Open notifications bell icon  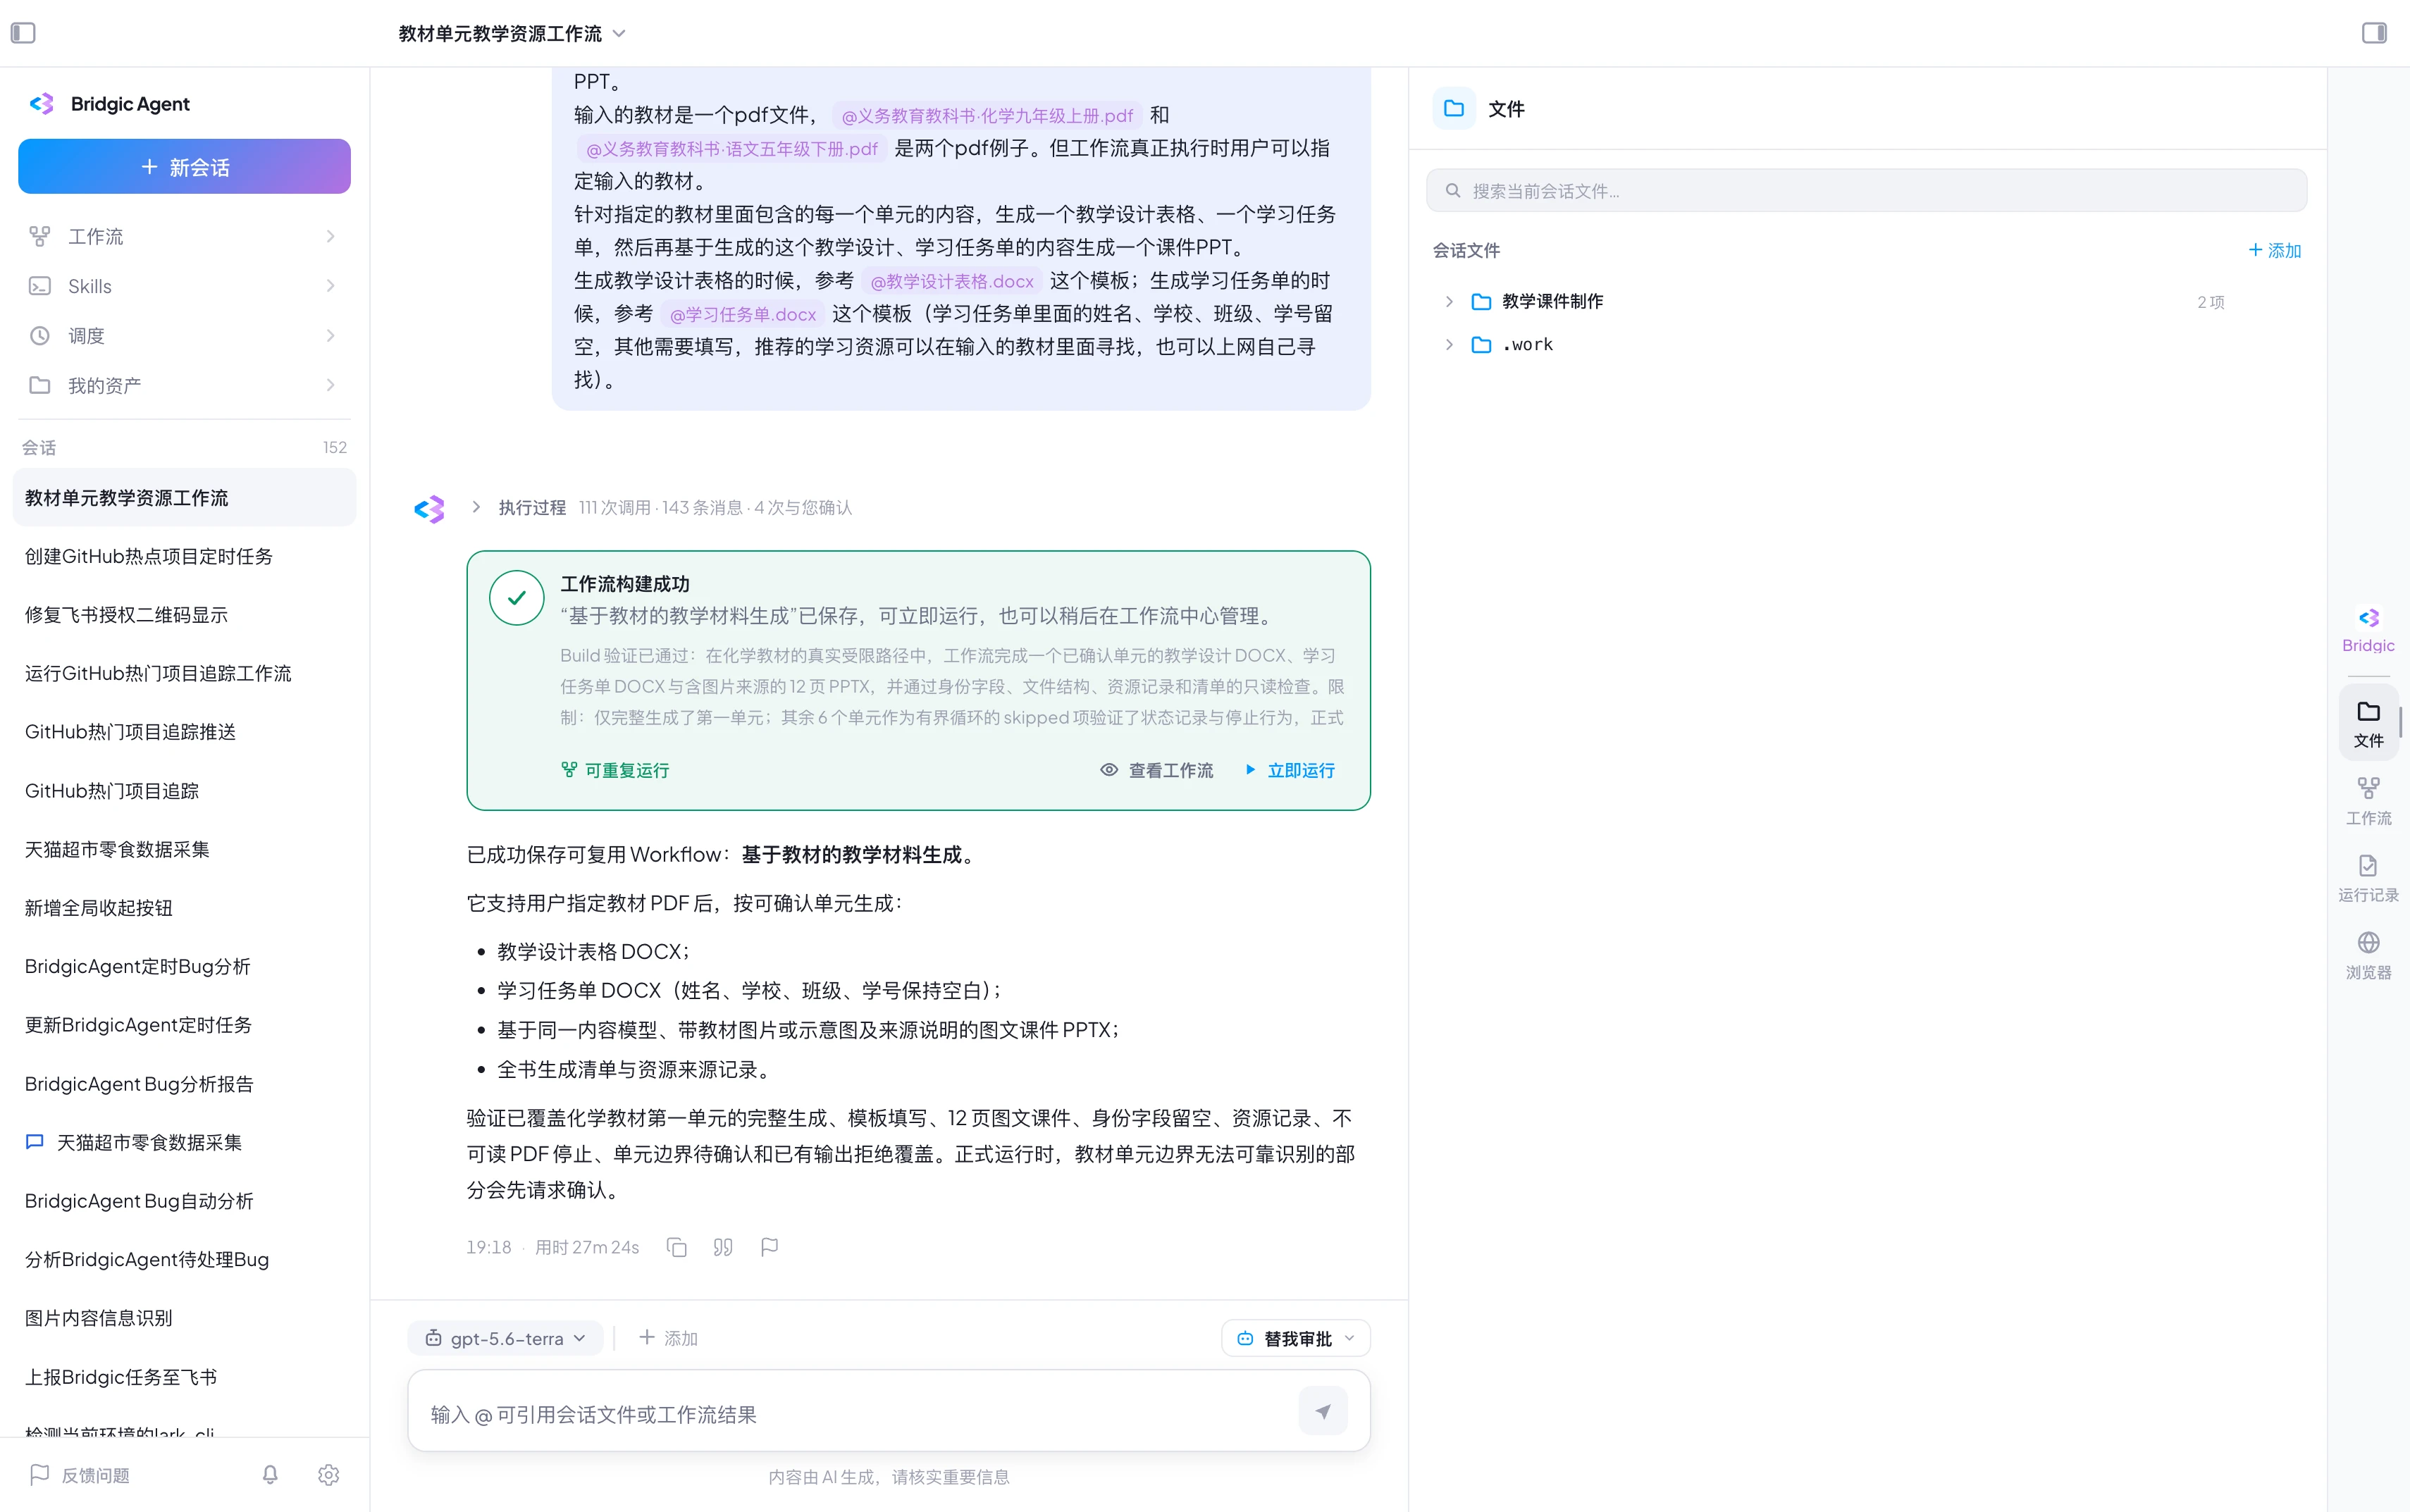point(270,1475)
